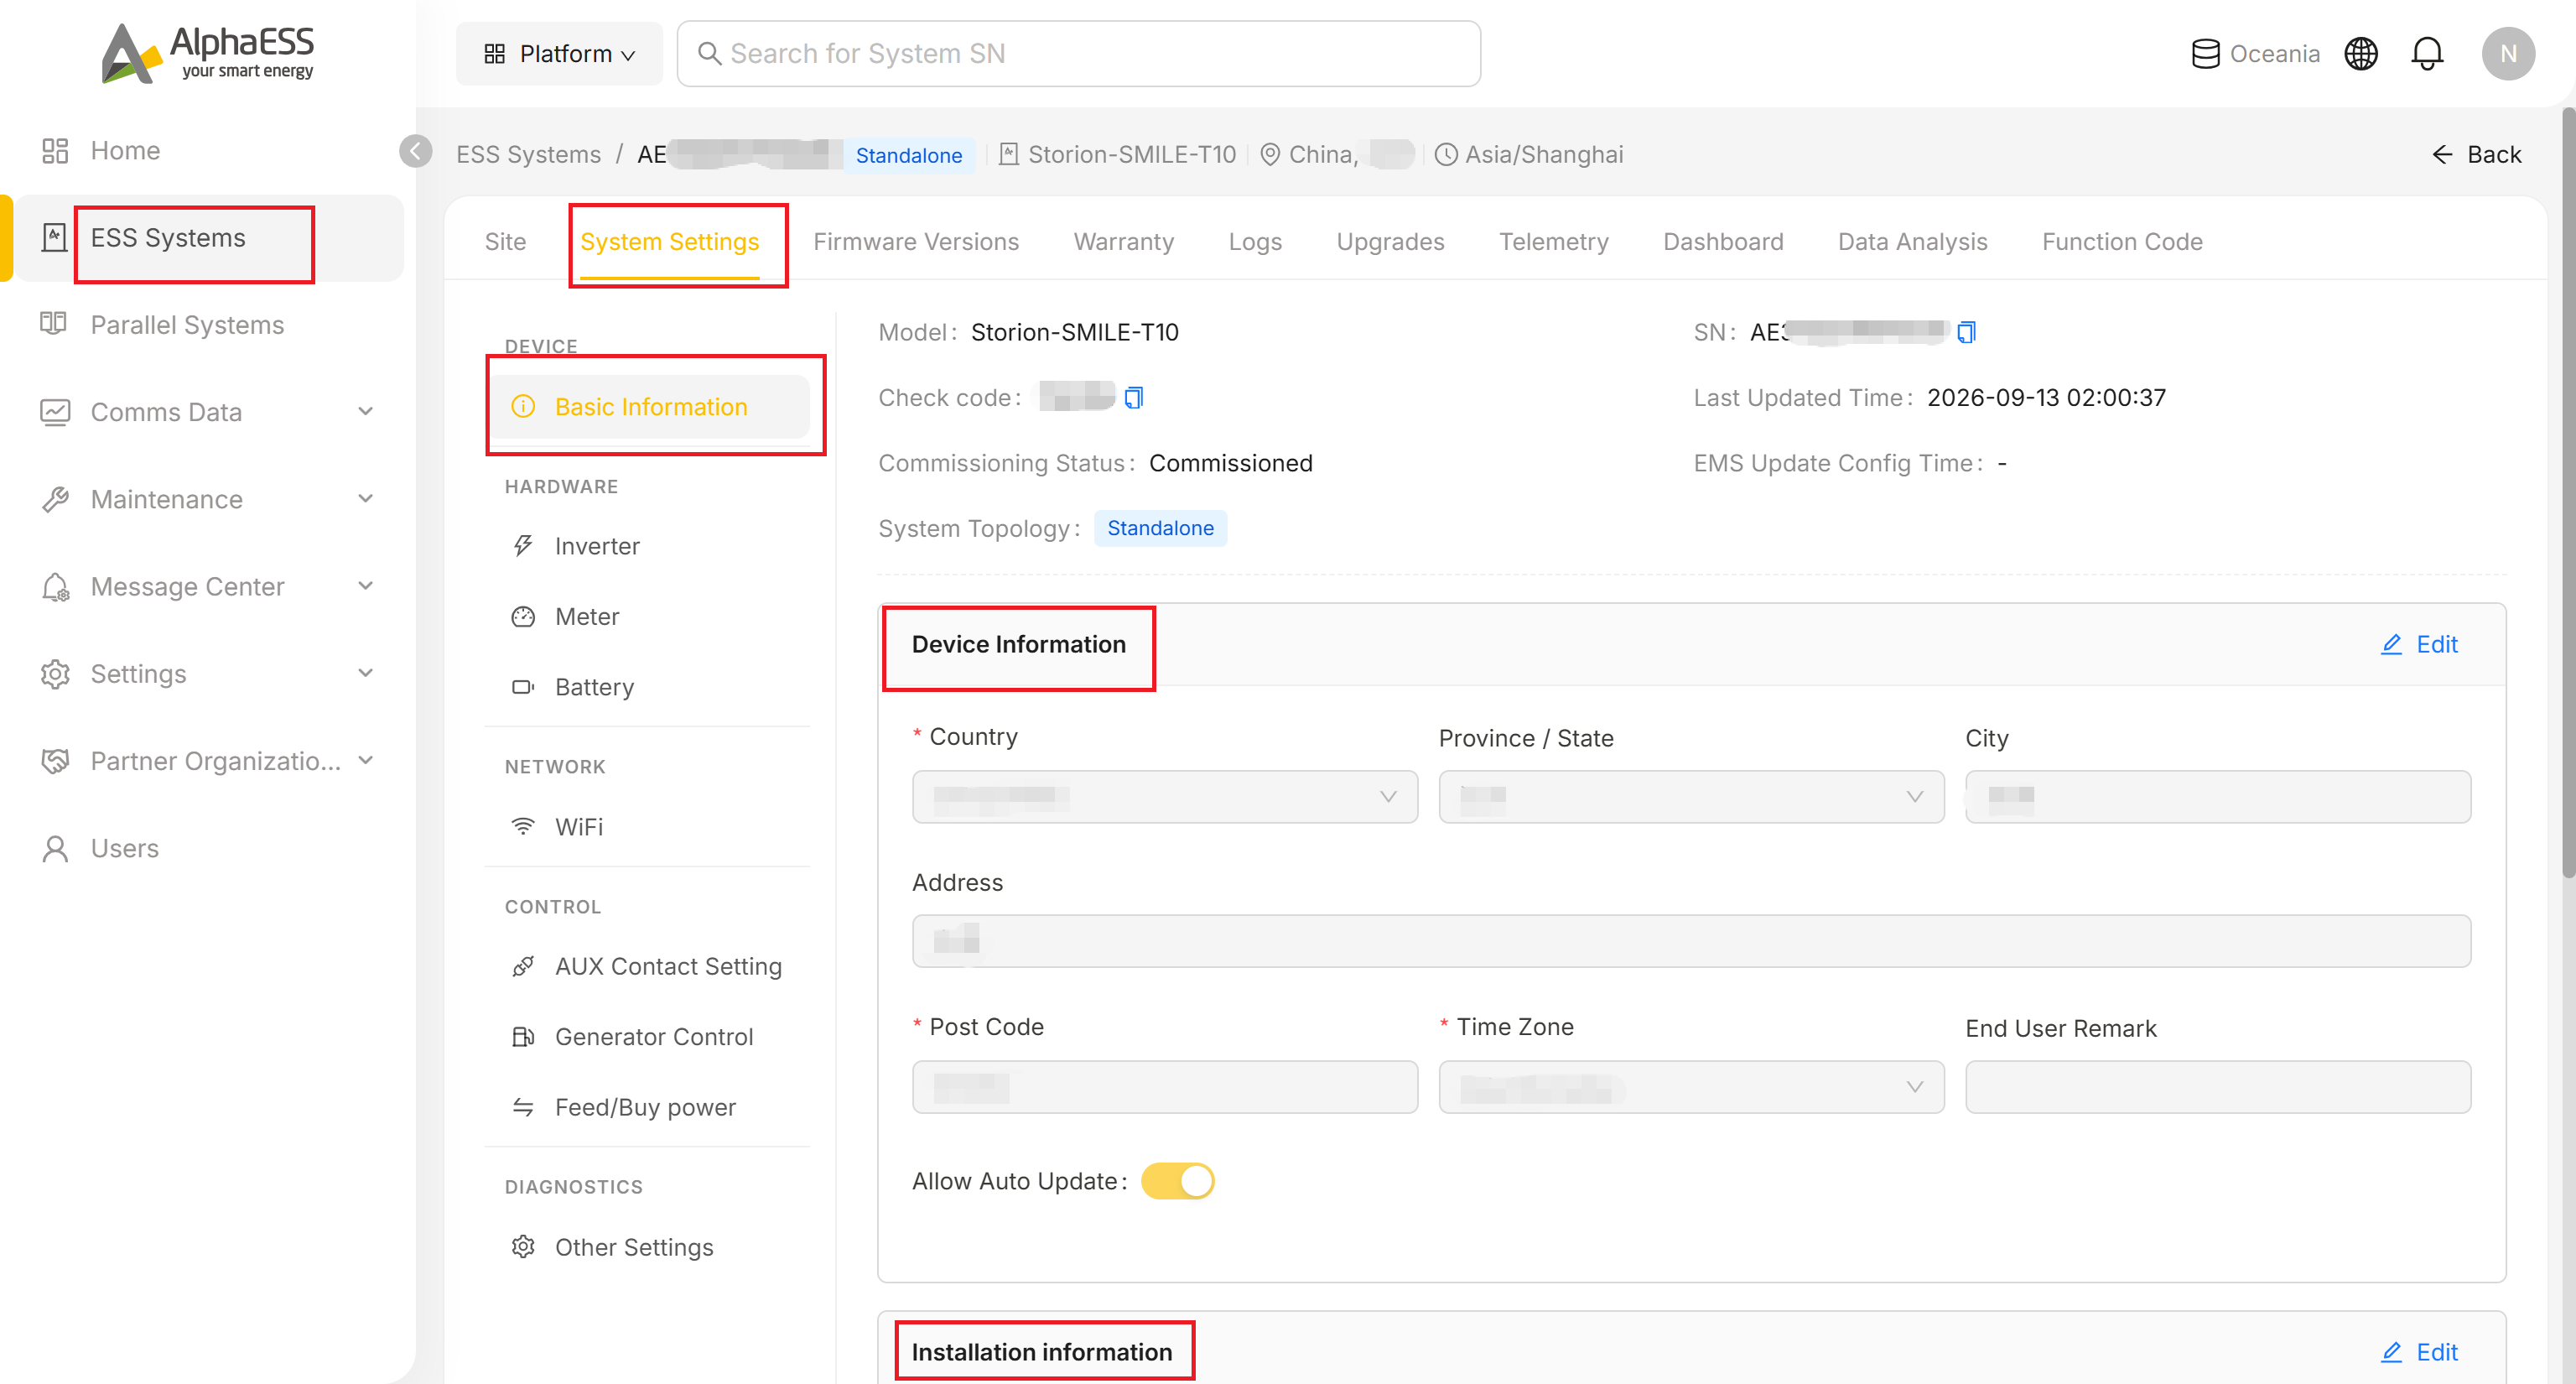Screen dimensions: 2576x1384
Task: Open the Platform dropdown
Action: click(559, 53)
